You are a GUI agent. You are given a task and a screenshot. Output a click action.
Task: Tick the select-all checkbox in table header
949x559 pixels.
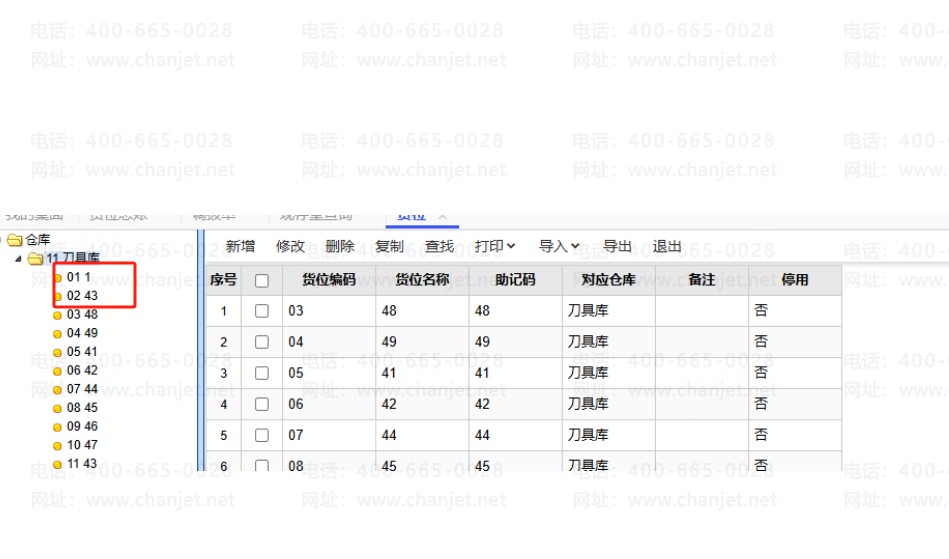(x=262, y=281)
